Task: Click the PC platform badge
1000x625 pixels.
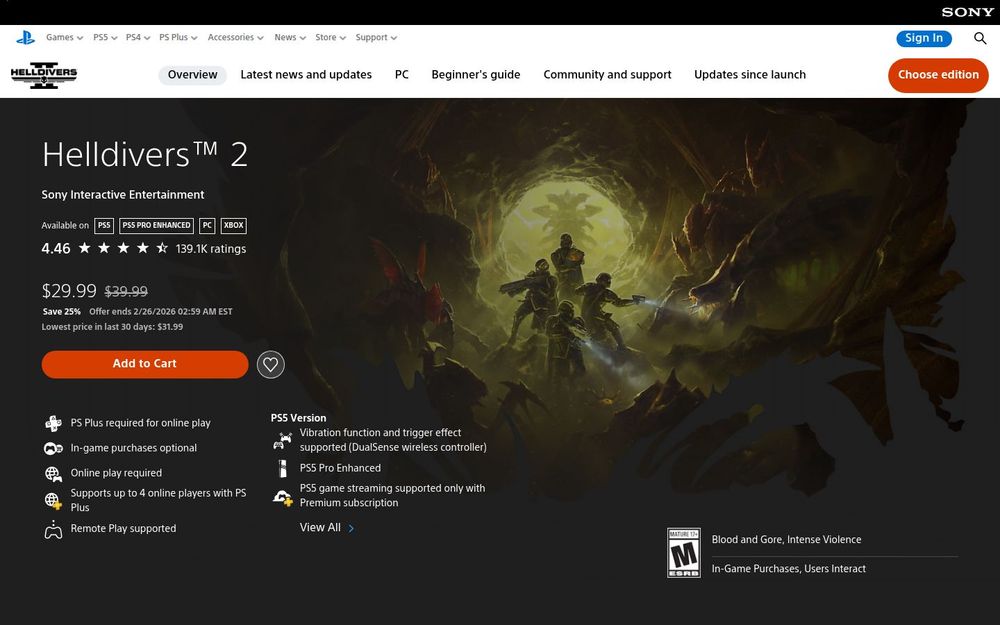Action: [x=207, y=225]
